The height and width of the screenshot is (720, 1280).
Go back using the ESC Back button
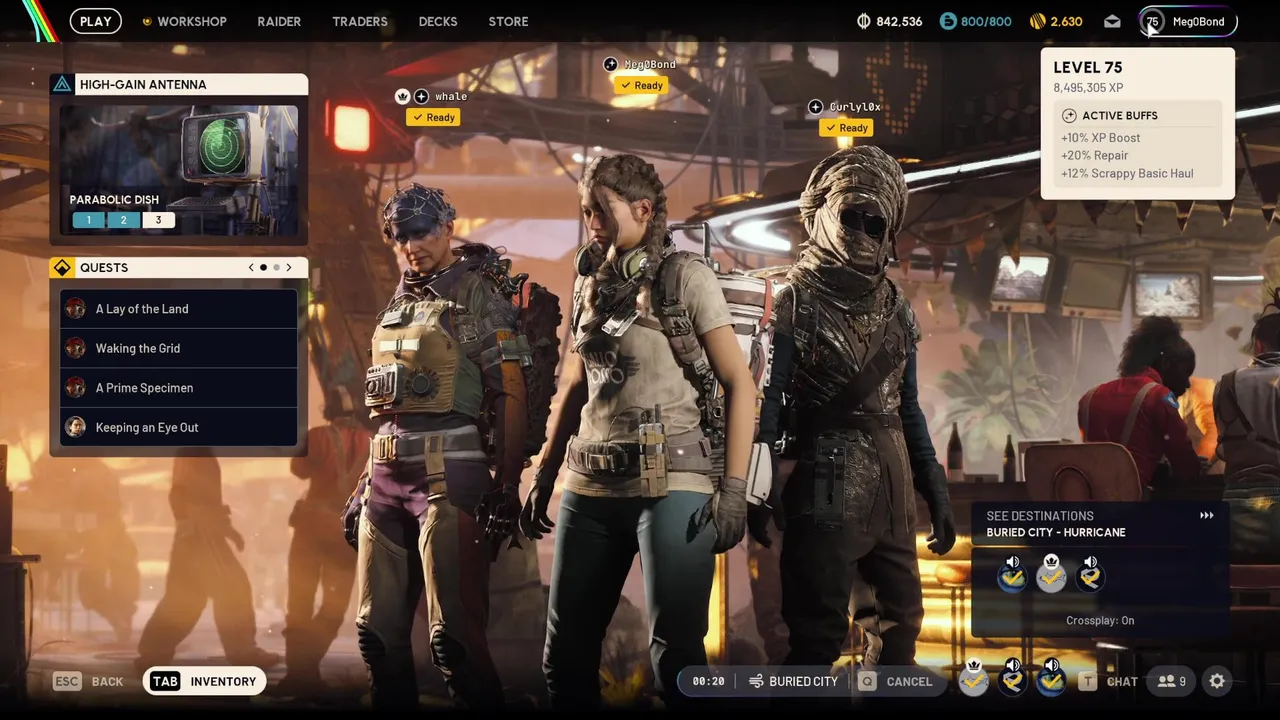click(x=89, y=682)
